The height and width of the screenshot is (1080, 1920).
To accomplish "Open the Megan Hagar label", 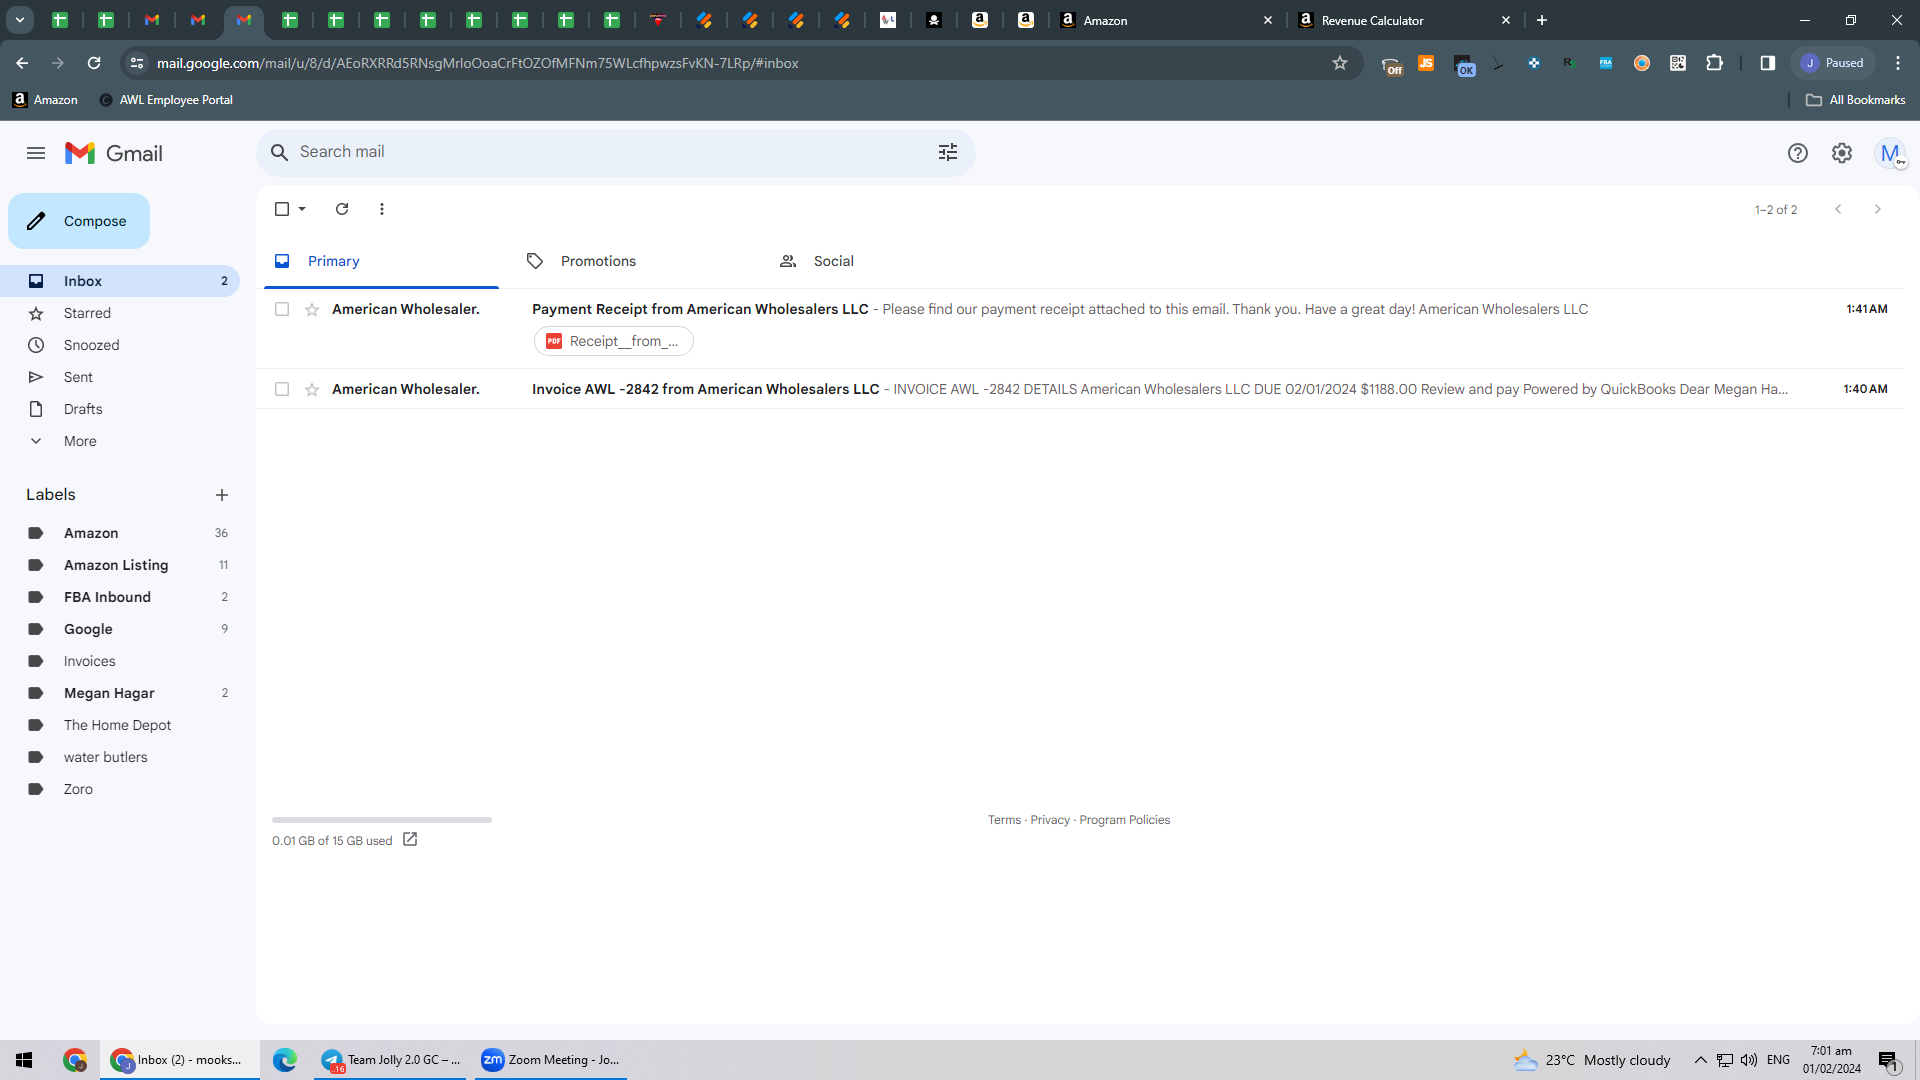I will 120,693.
